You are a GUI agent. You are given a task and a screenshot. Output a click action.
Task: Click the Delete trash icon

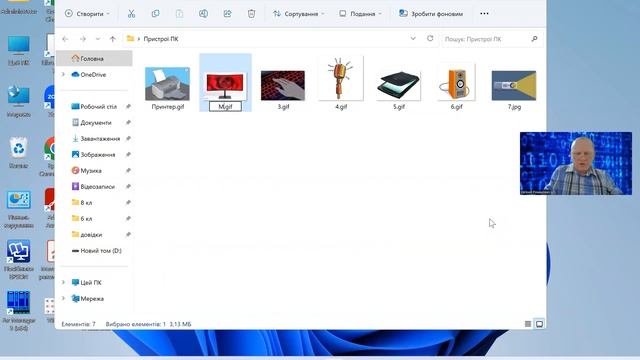click(x=251, y=13)
